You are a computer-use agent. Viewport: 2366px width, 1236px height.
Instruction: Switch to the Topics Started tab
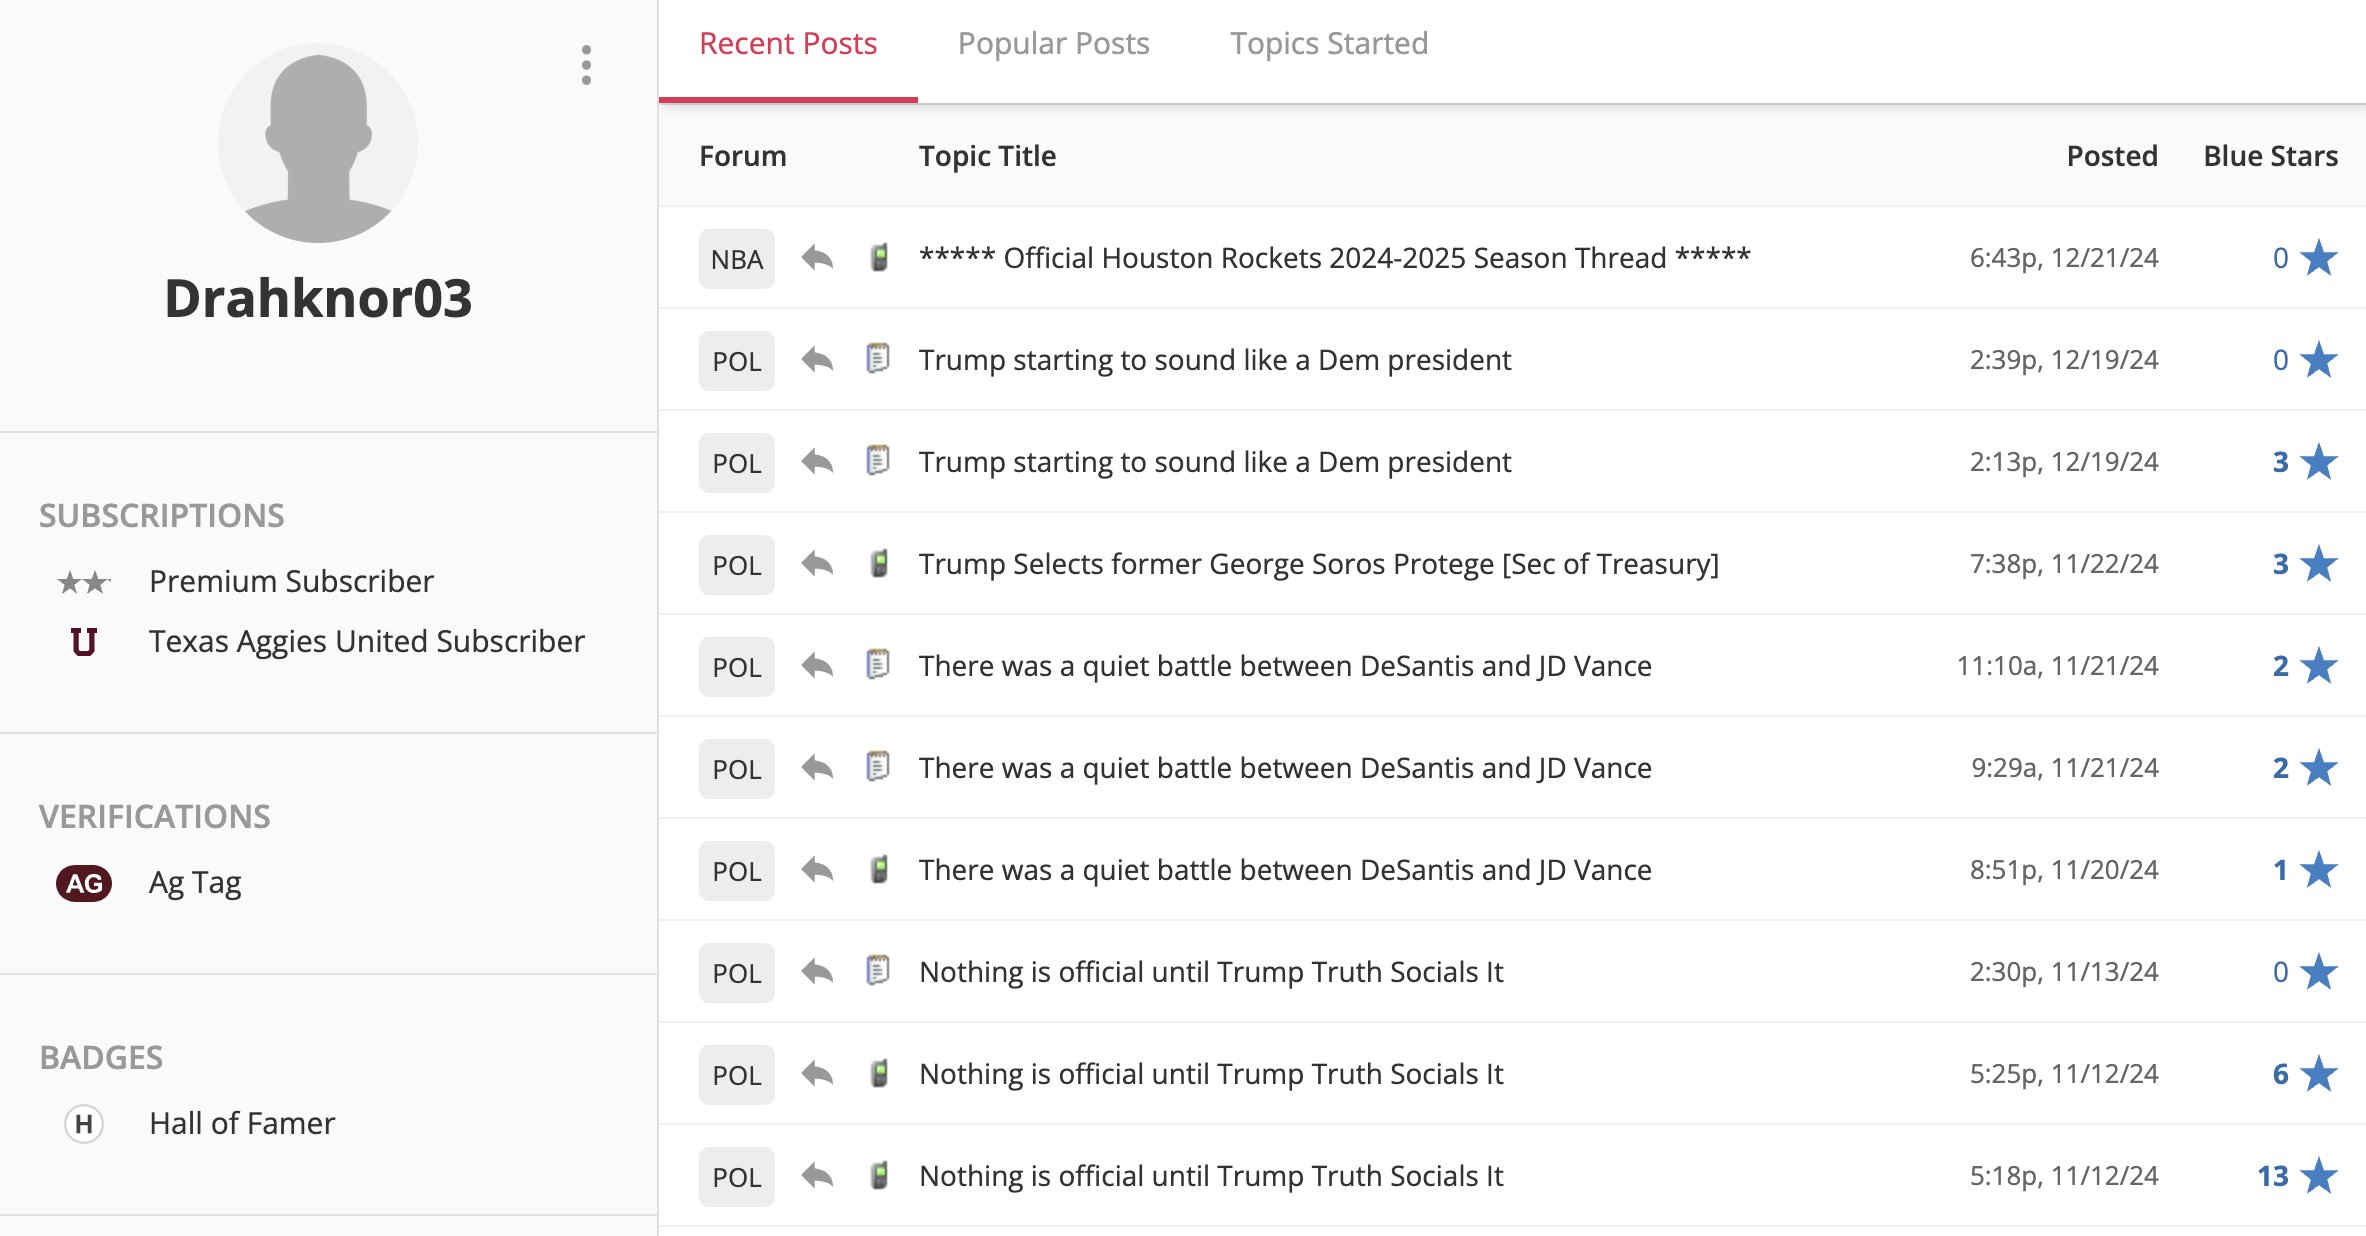click(1328, 44)
